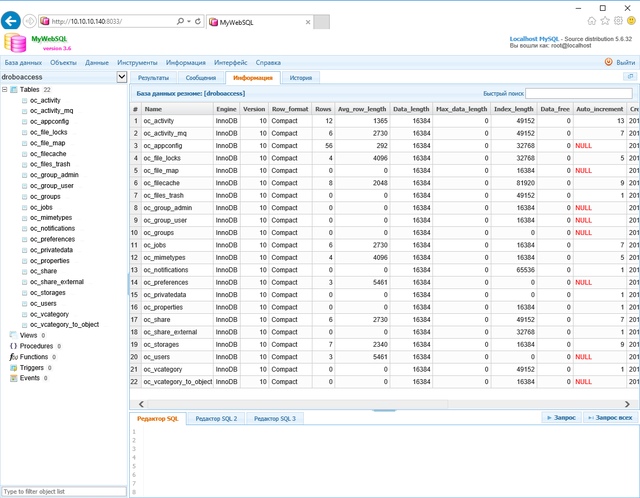Click the Views folder icon in the tree
The width and height of the screenshot is (640, 498).
pos(13,335)
